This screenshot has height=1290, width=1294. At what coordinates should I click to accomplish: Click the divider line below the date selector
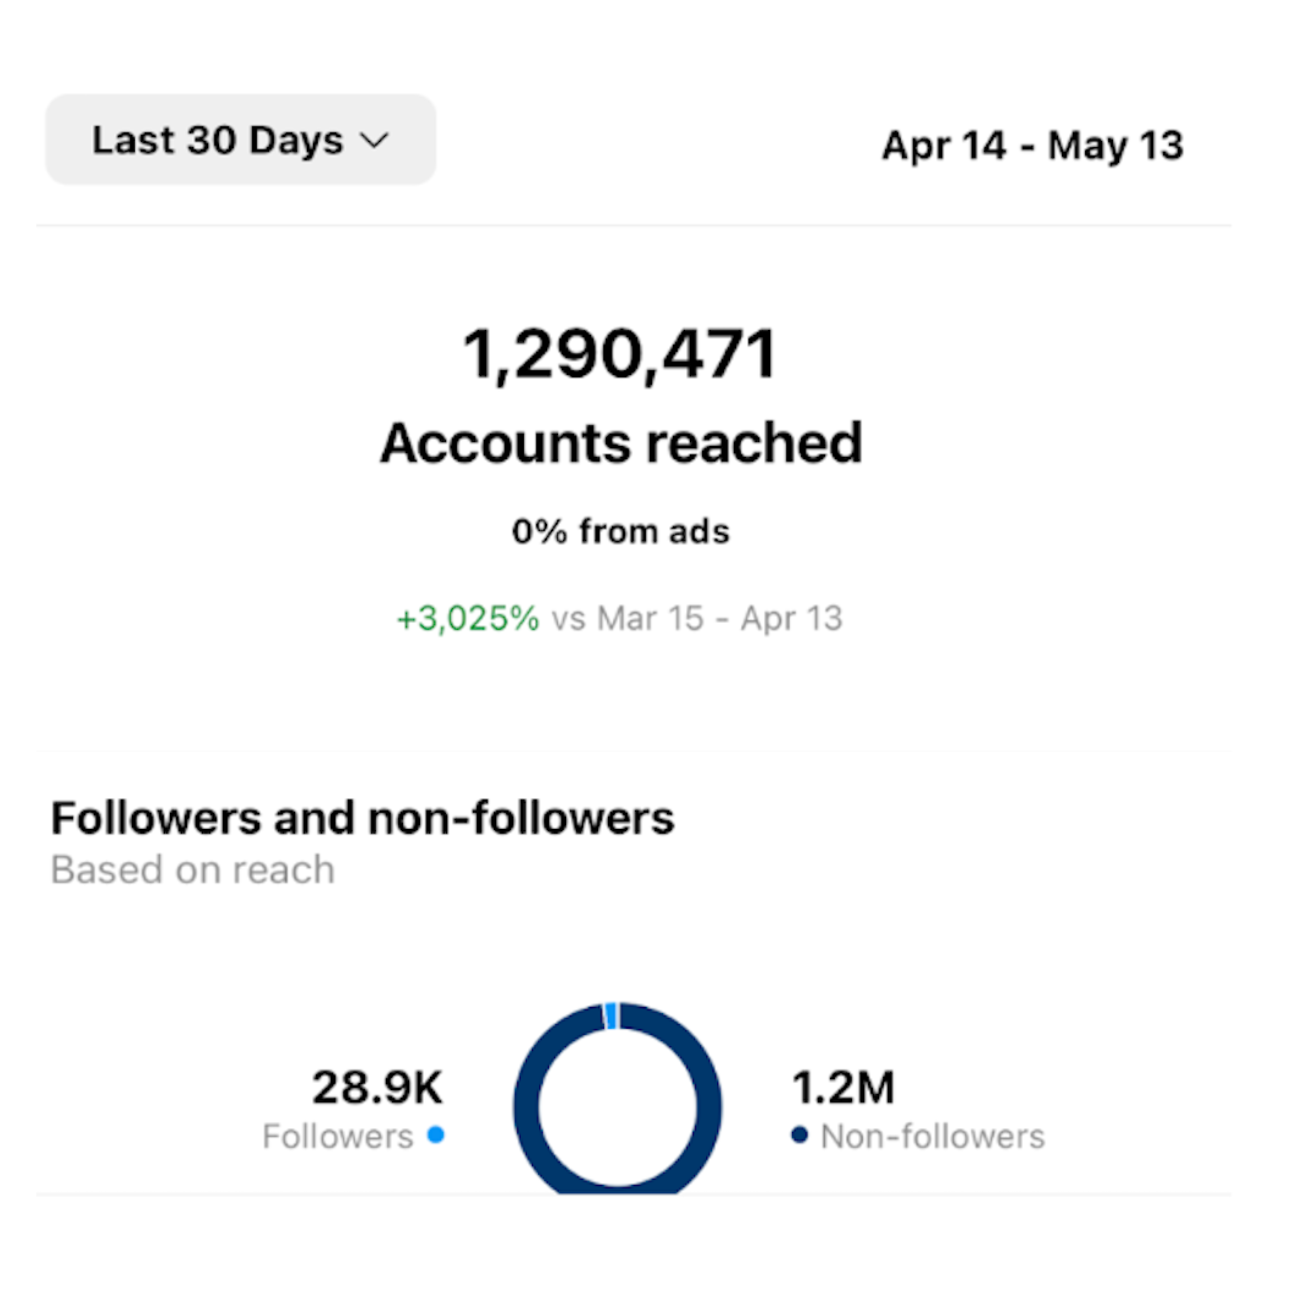(632, 226)
